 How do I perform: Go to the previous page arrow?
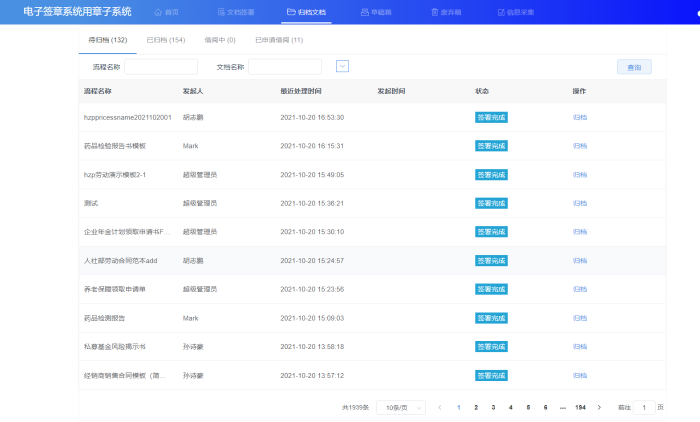pyautogui.click(x=440, y=407)
